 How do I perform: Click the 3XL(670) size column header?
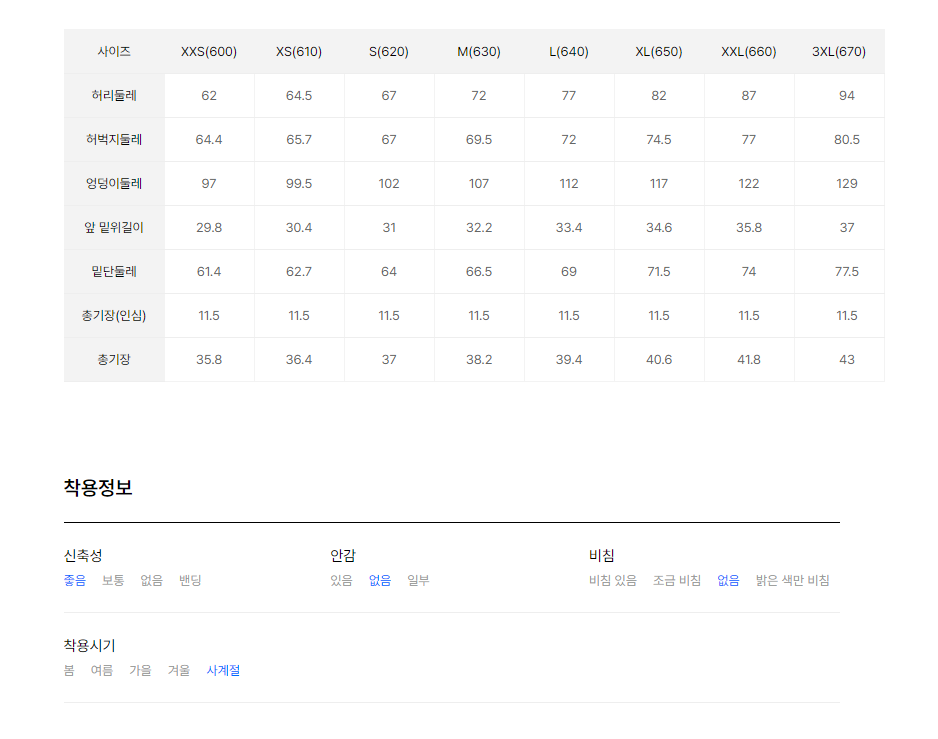839,51
